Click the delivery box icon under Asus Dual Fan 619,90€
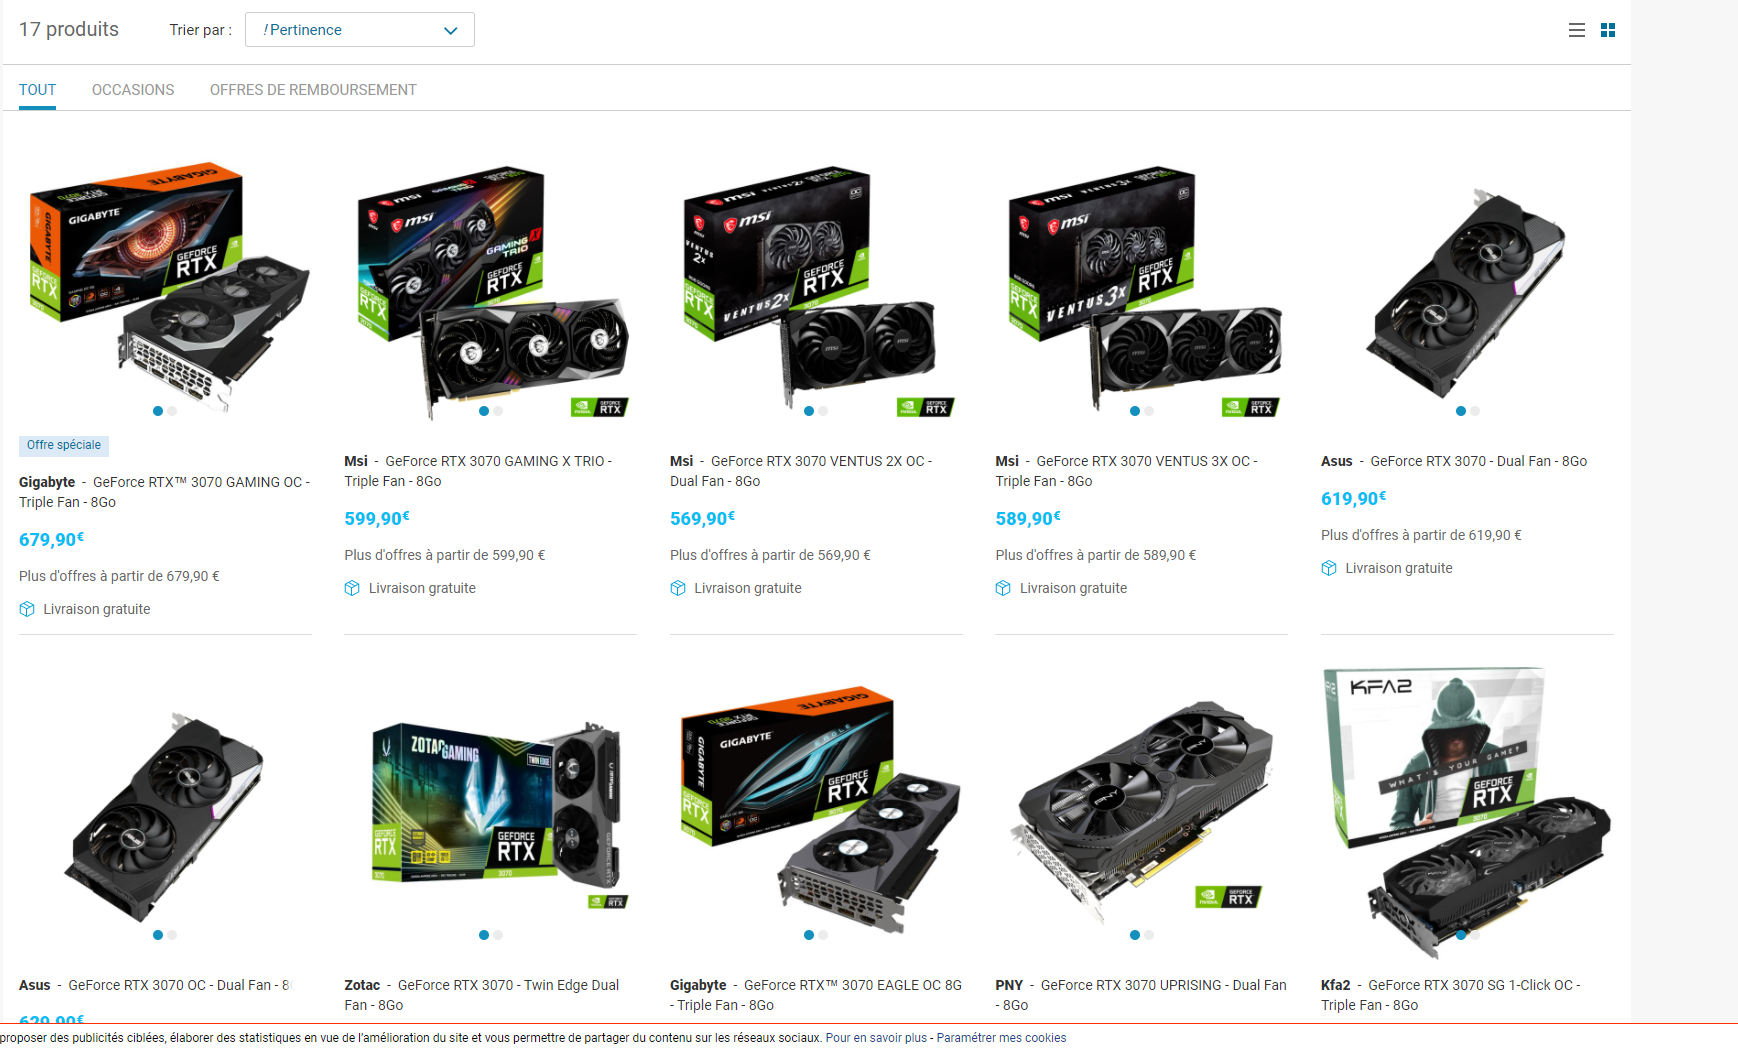1738x1058 pixels. (x=1329, y=568)
